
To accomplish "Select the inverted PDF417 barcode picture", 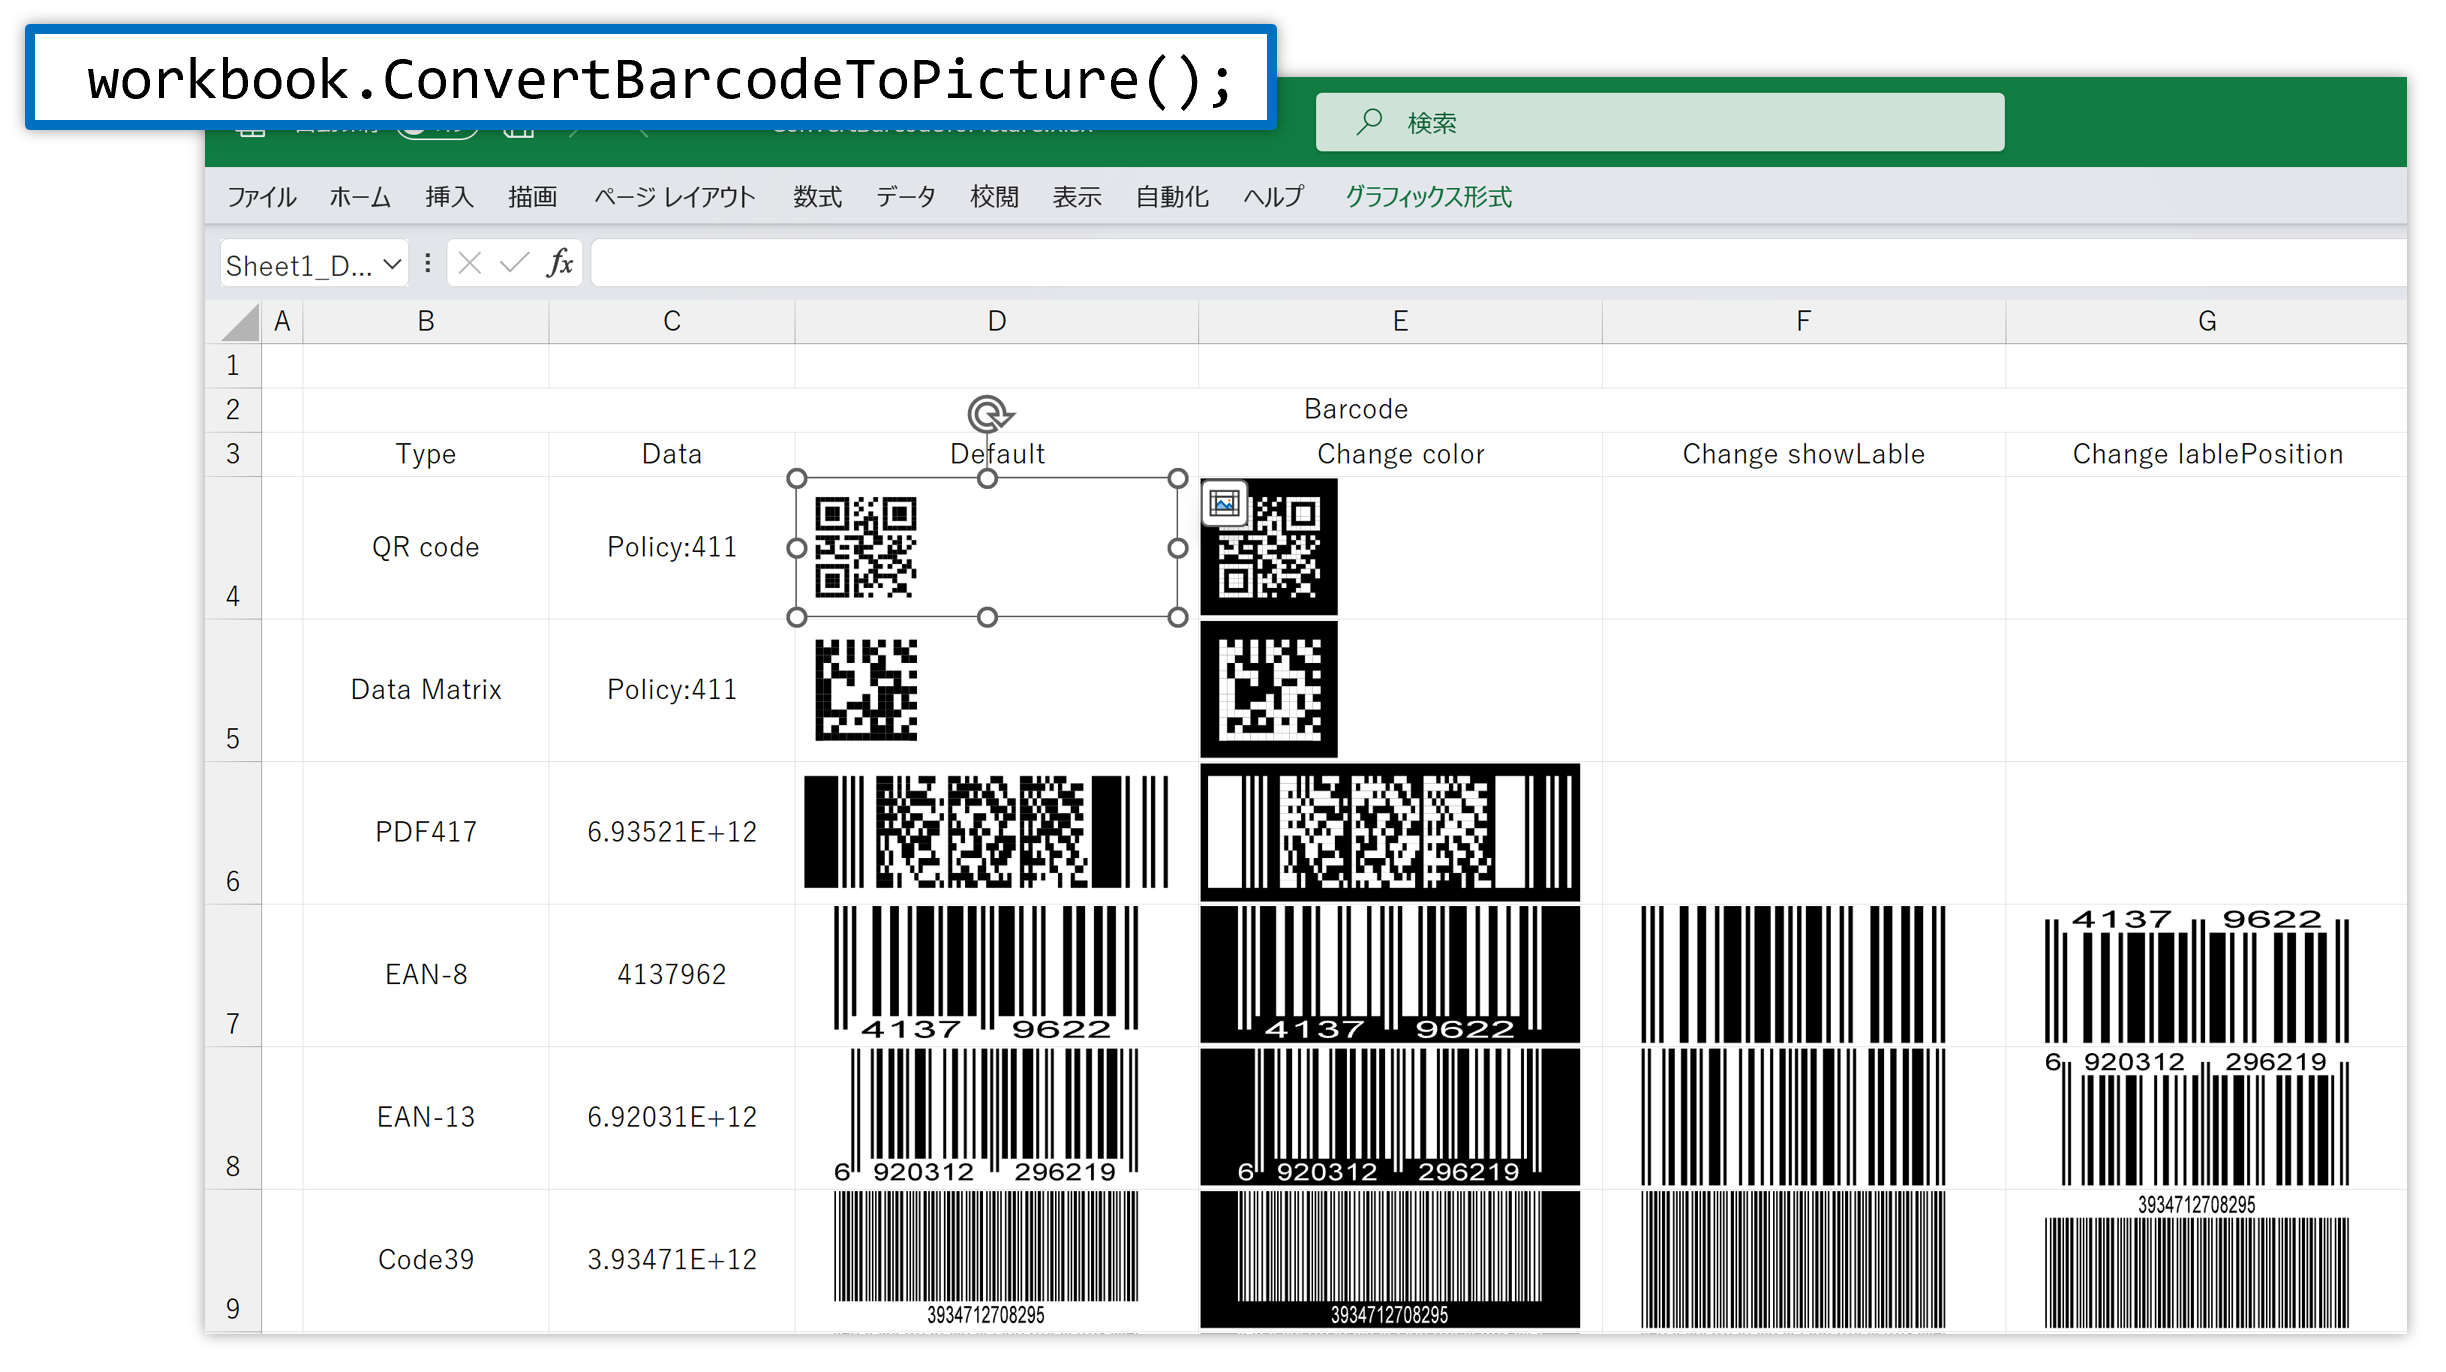I will (1390, 832).
